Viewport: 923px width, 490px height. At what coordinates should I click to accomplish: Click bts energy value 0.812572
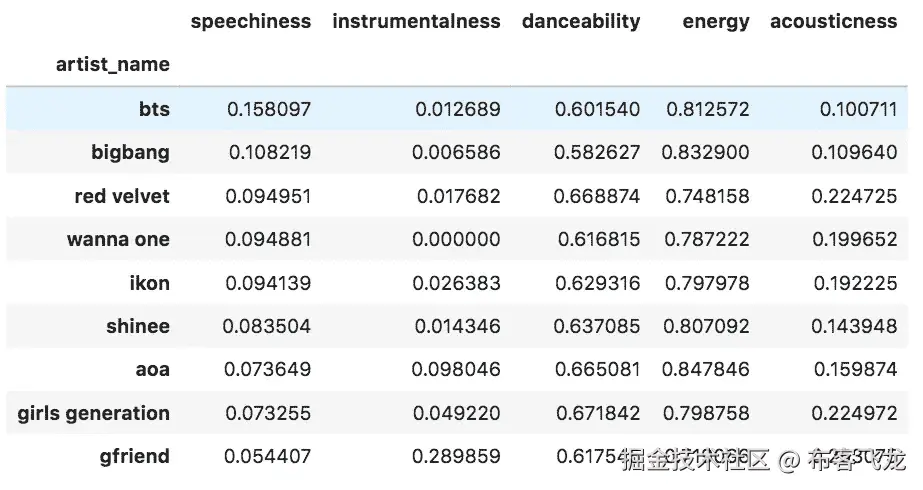[705, 109]
